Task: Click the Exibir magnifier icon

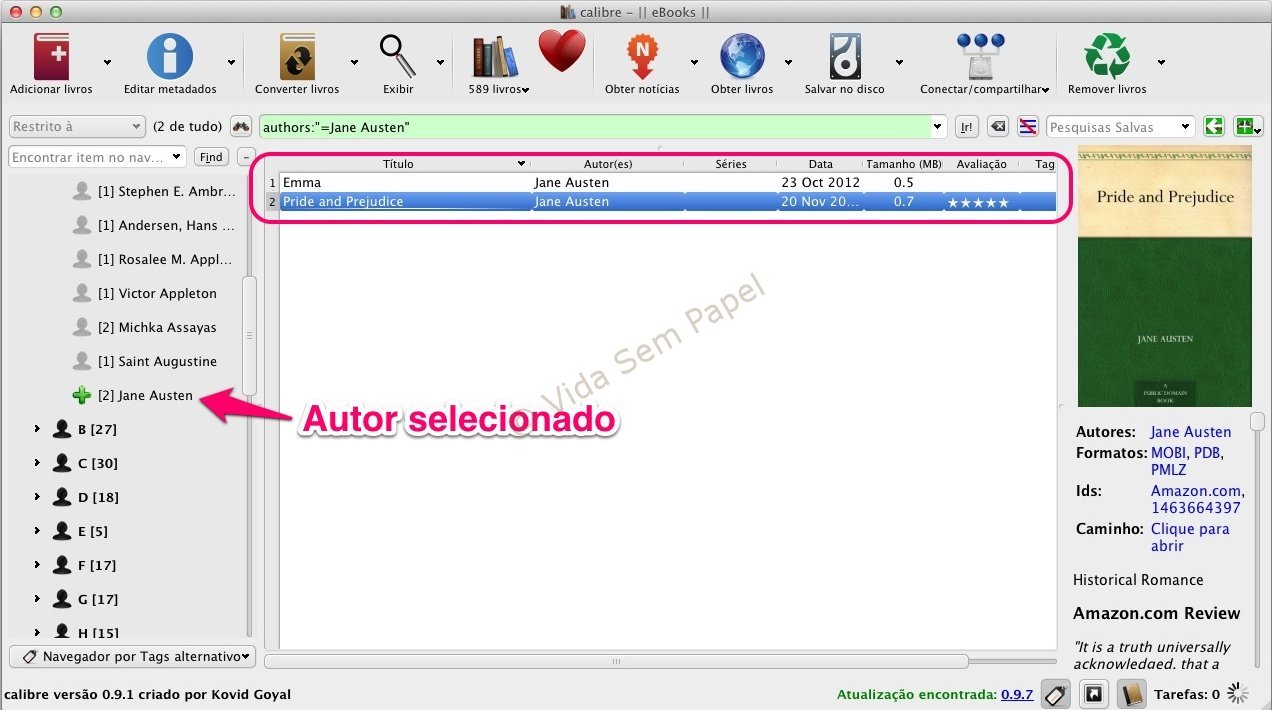Action: coord(398,56)
